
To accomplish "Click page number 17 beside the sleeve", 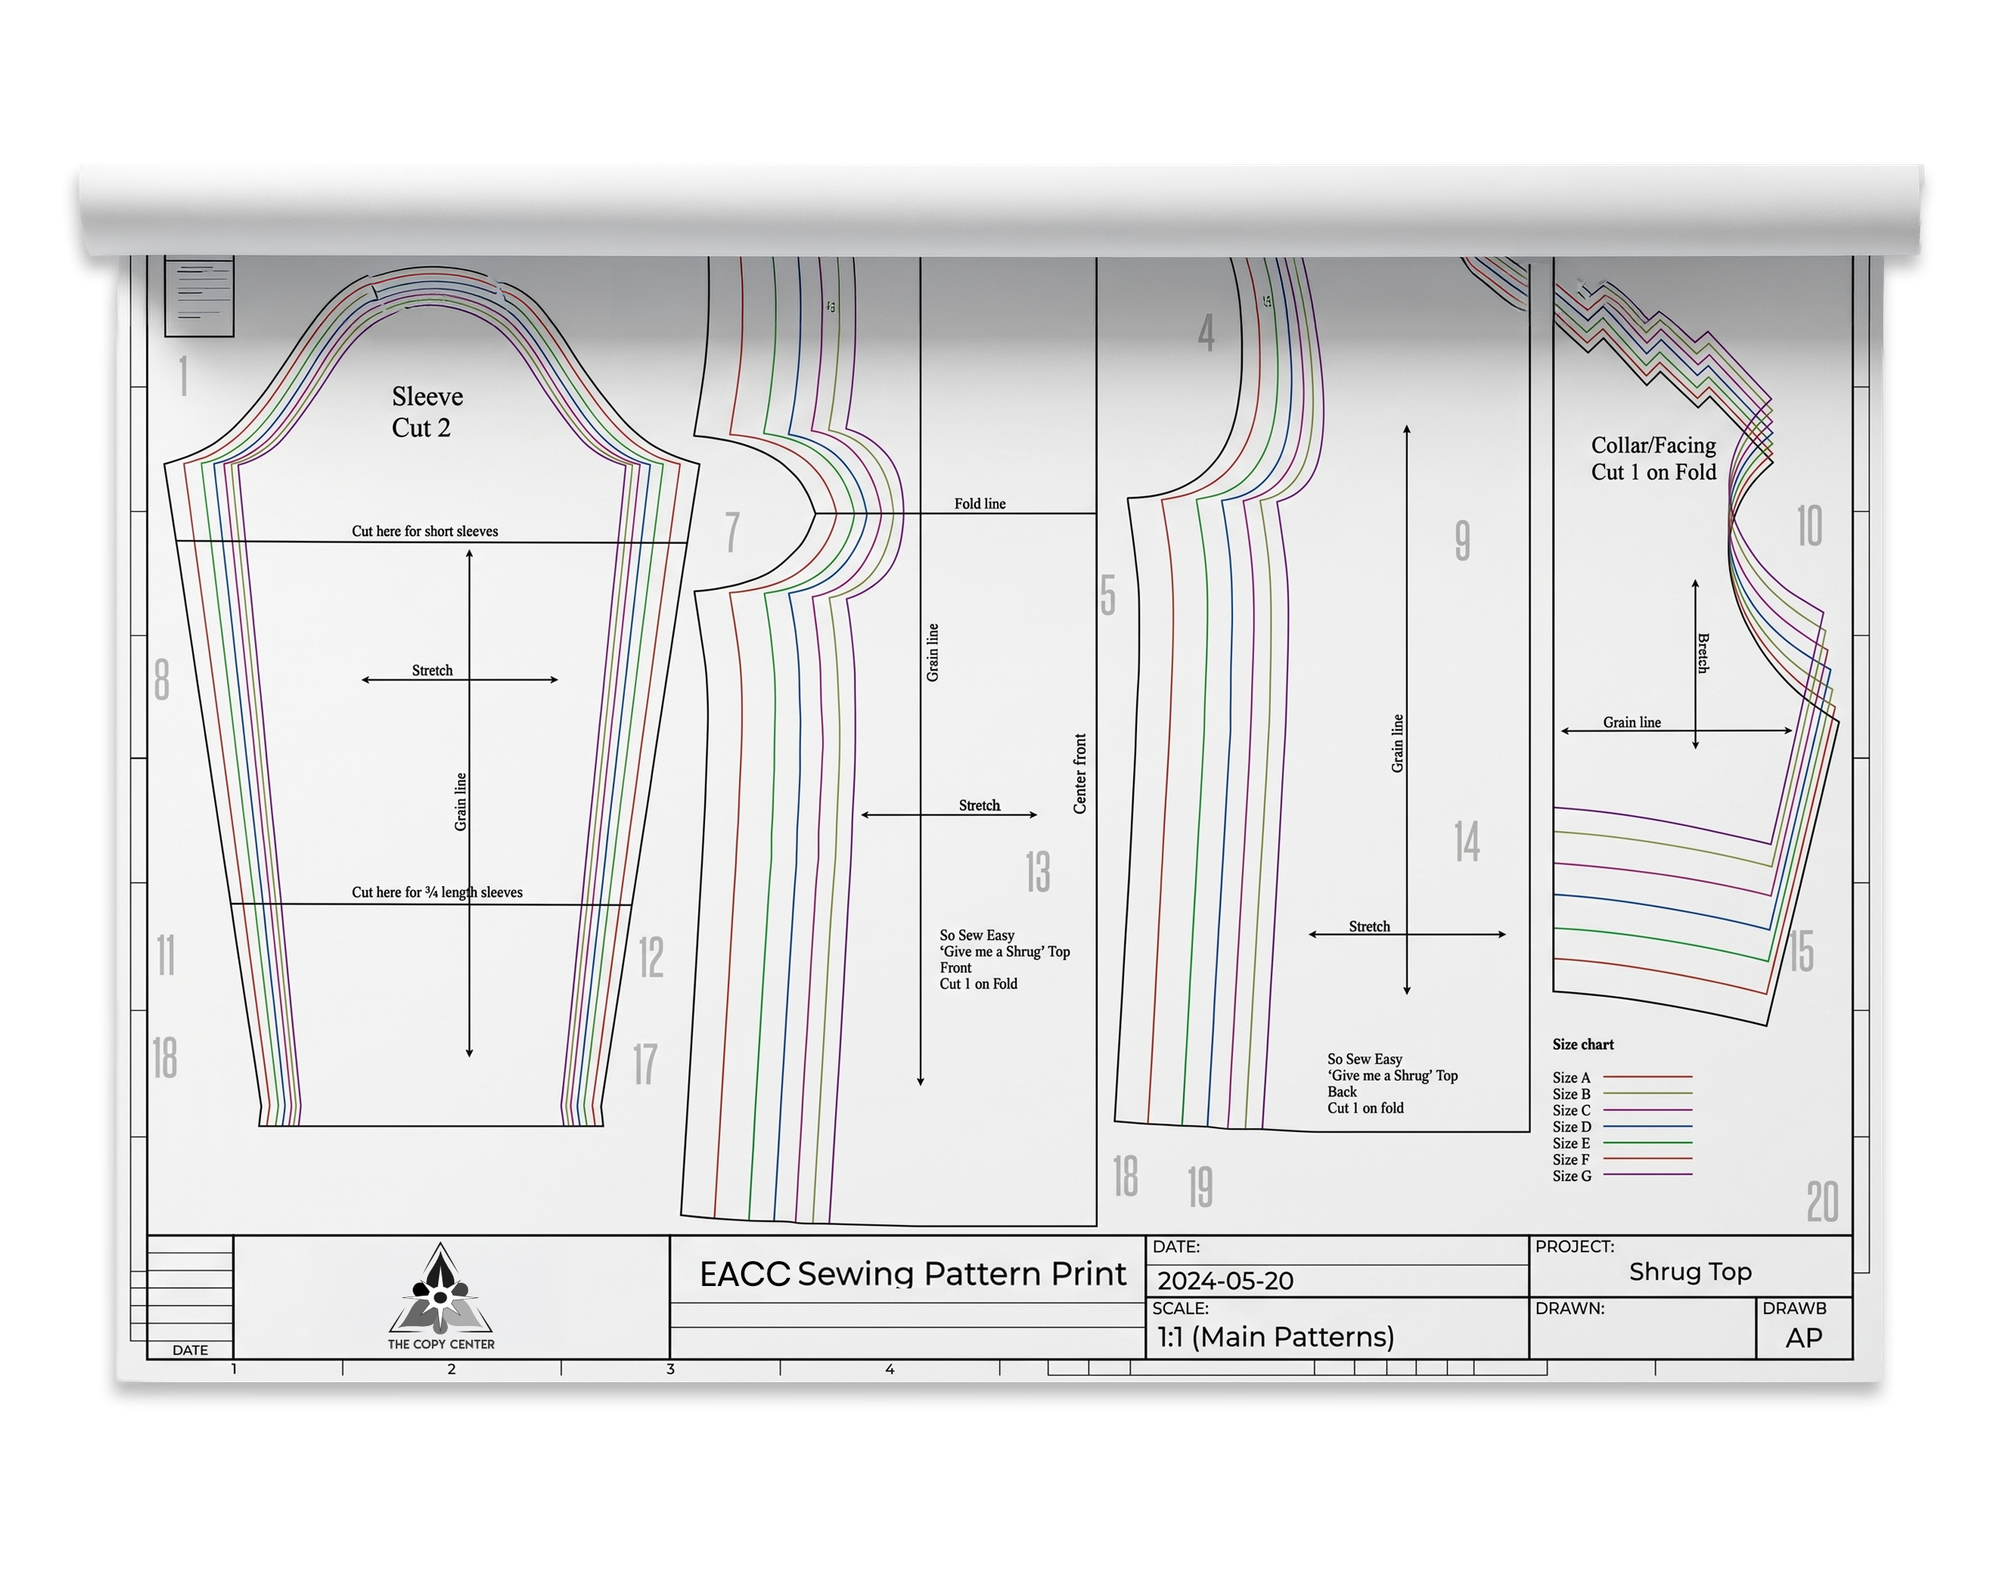I will pyautogui.click(x=645, y=1064).
